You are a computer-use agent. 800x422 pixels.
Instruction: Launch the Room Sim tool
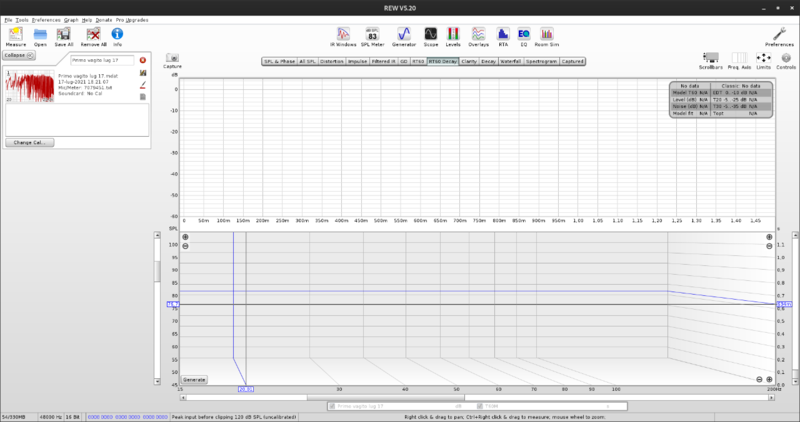tap(547, 35)
